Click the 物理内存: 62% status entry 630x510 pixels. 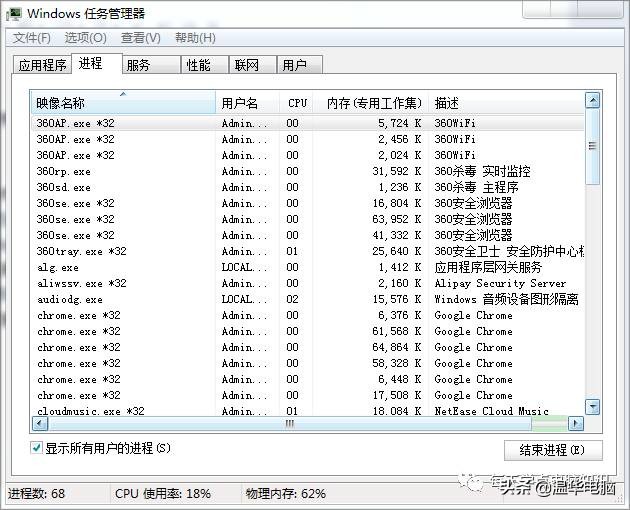[286, 494]
